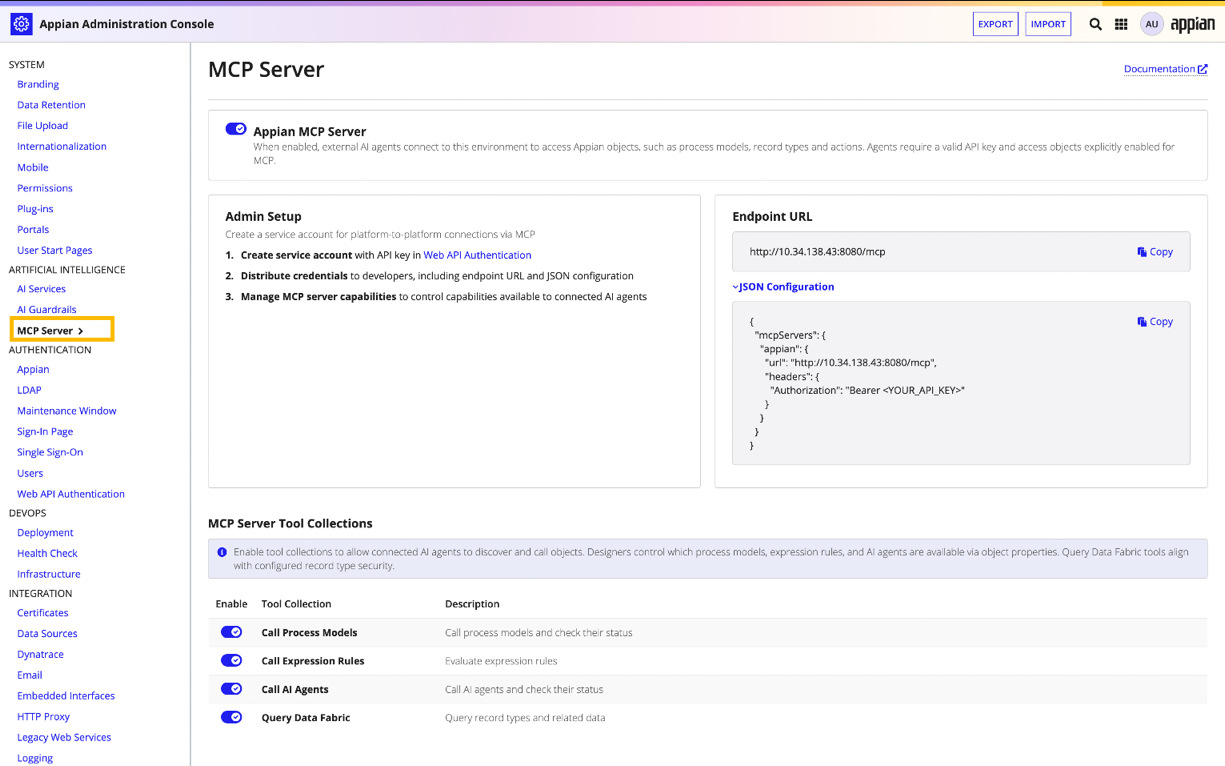Open Maintenance Window in sidebar
The width and height of the screenshot is (1225, 766).
pyautogui.click(x=67, y=411)
